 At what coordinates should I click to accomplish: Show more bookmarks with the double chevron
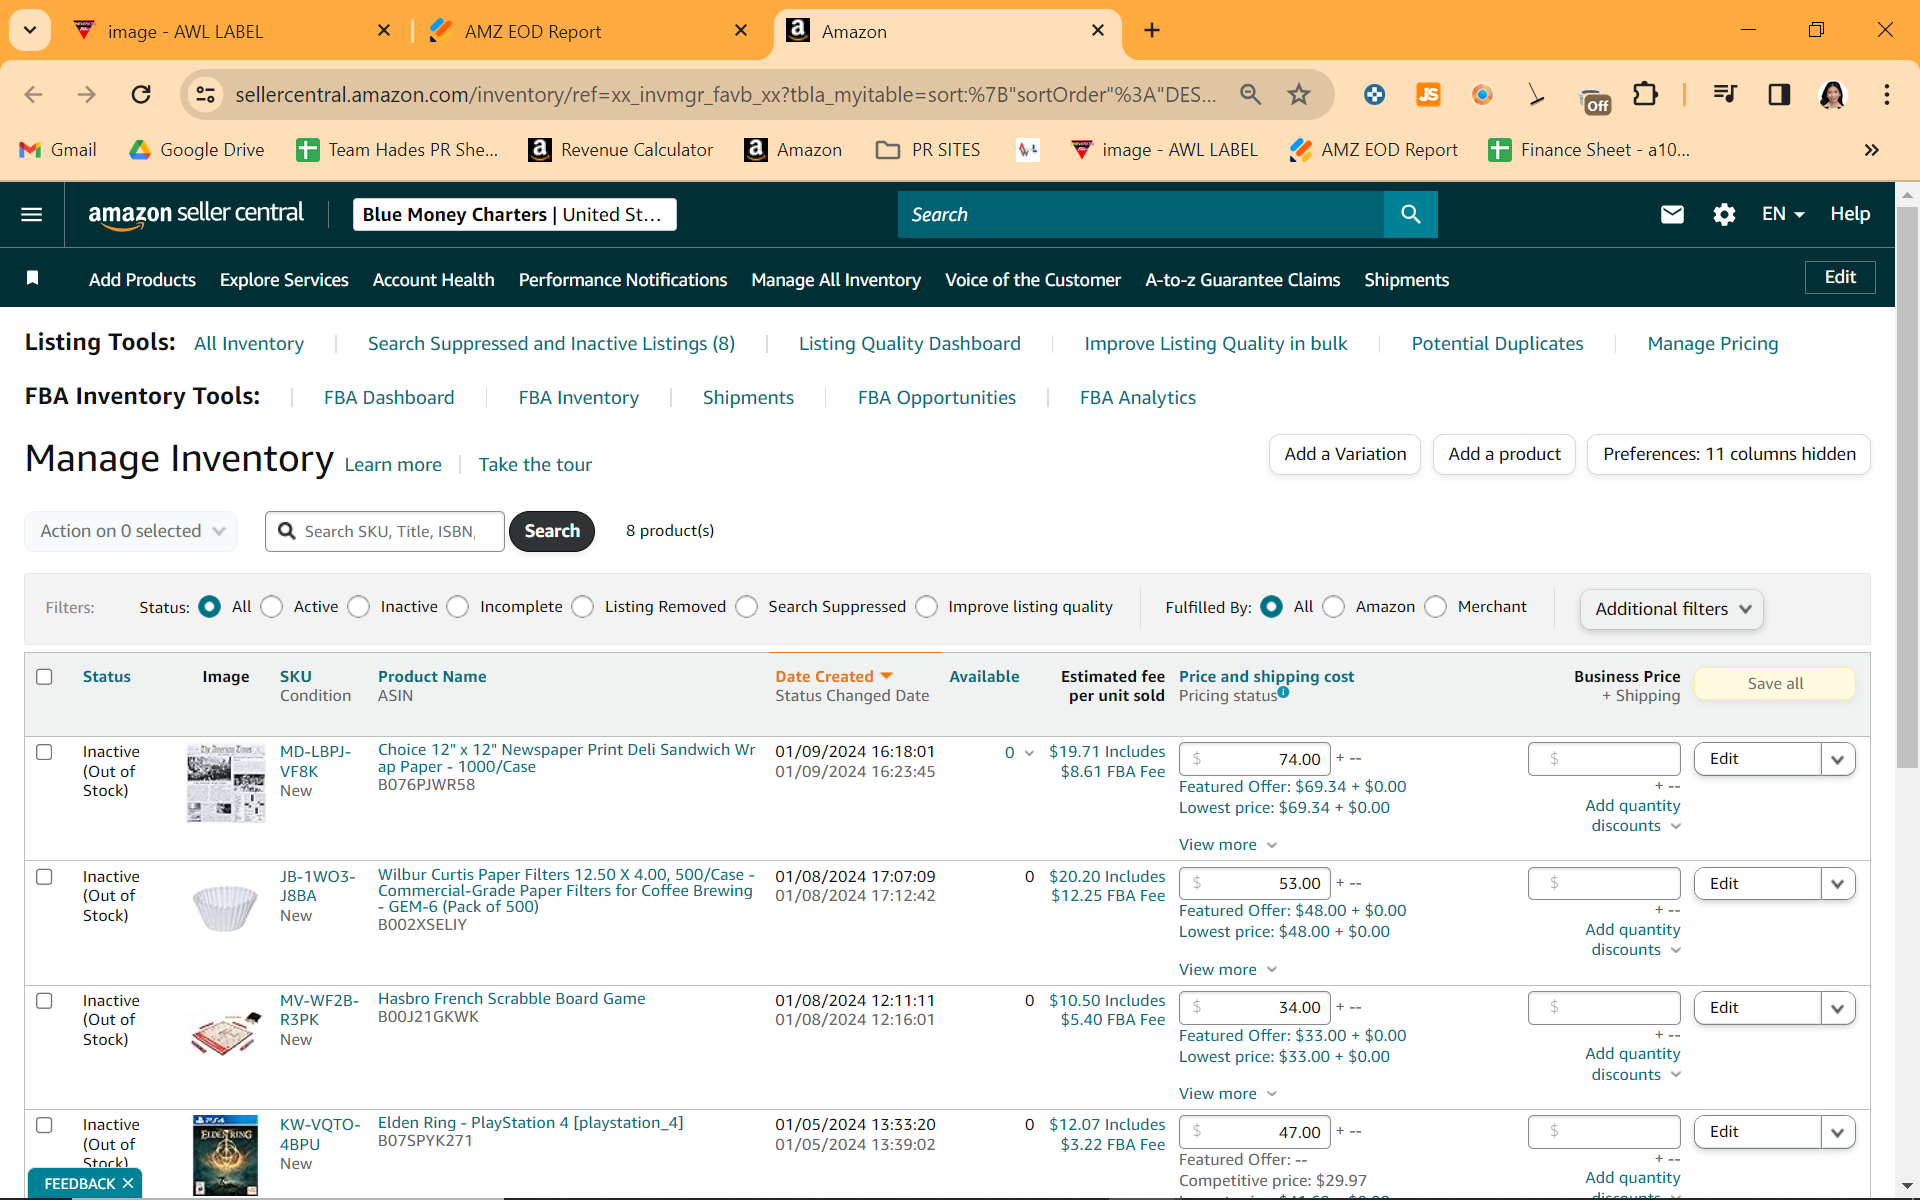point(1872,150)
